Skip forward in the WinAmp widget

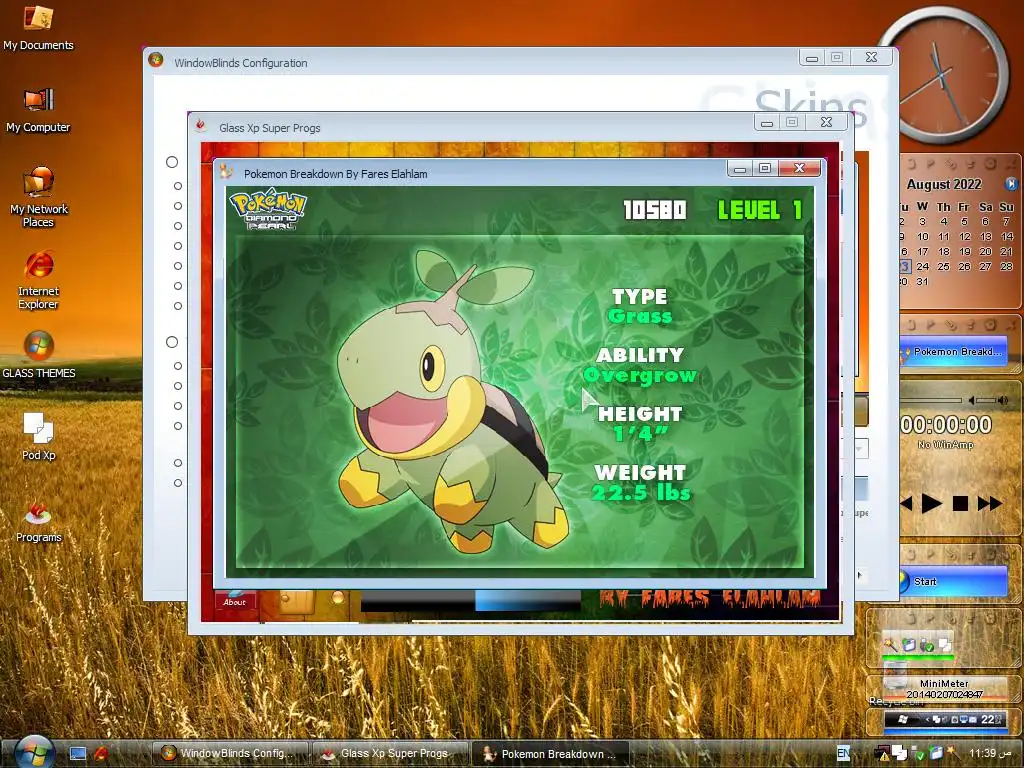(x=989, y=503)
